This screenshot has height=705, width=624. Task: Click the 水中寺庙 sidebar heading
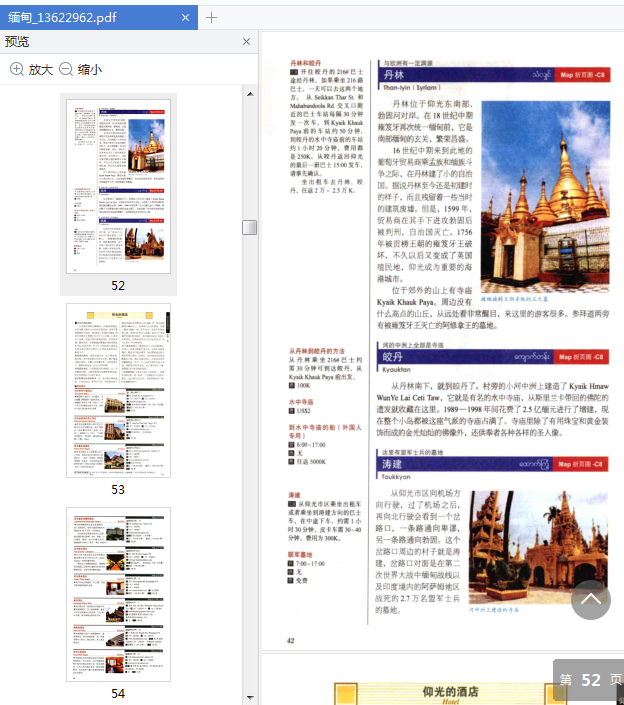(x=301, y=402)
